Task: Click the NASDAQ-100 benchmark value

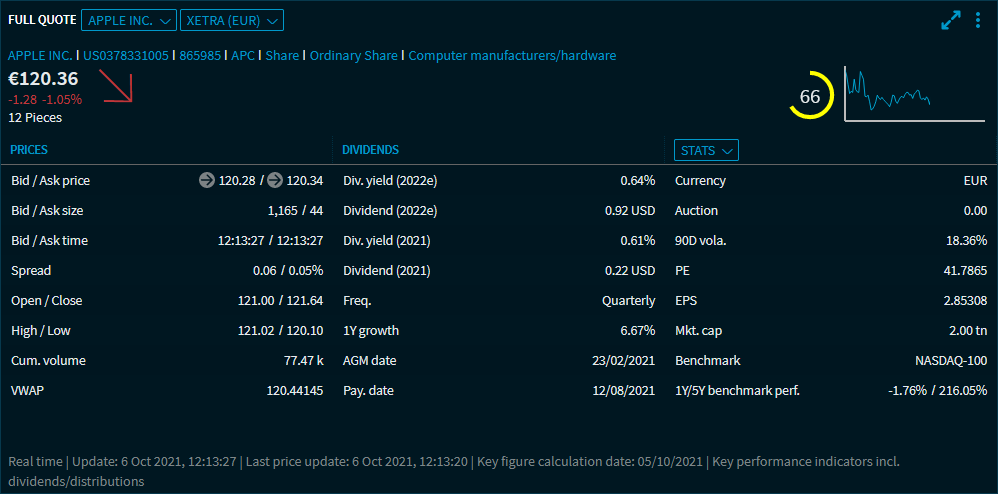Action: coord(951,360)
